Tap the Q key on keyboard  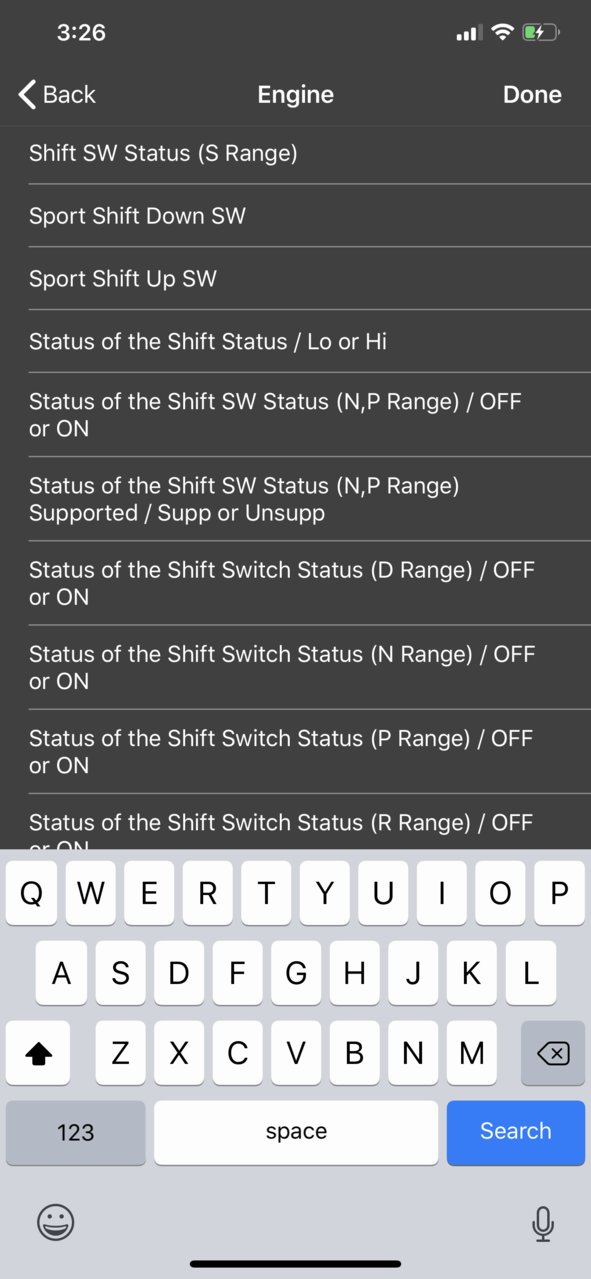(31, 893)
